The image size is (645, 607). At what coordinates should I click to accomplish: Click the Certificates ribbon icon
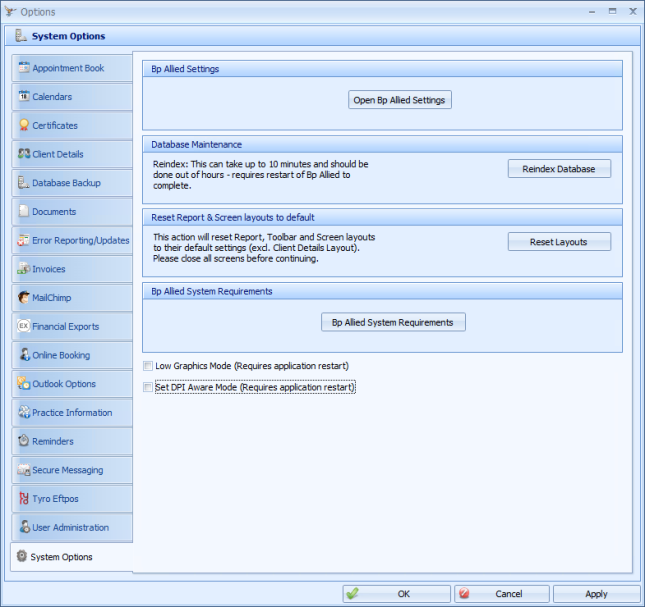(24, 125)
